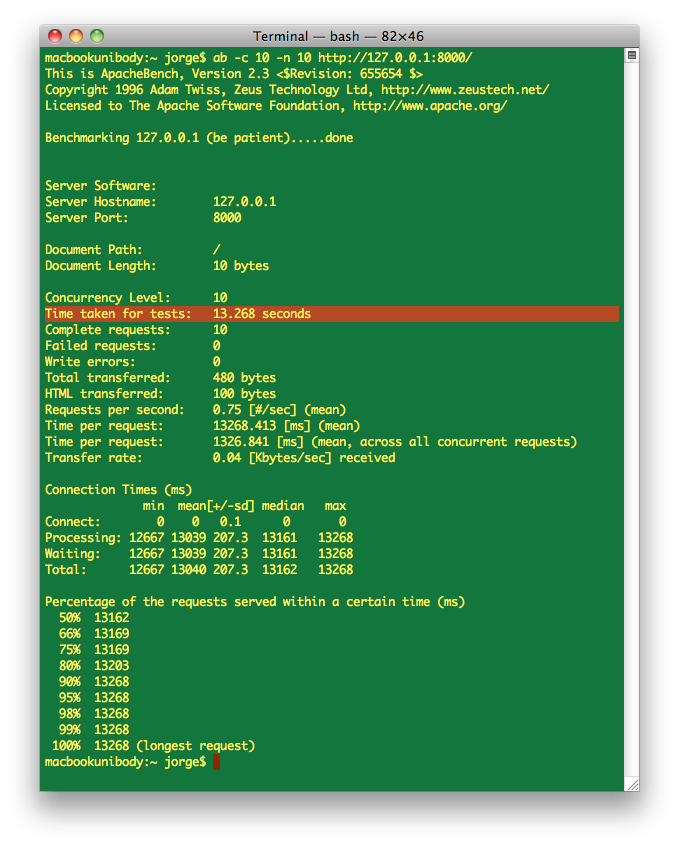Click the Terminal — bash — 82×46 title
679x846 pixels.
[x=338, y=36]
